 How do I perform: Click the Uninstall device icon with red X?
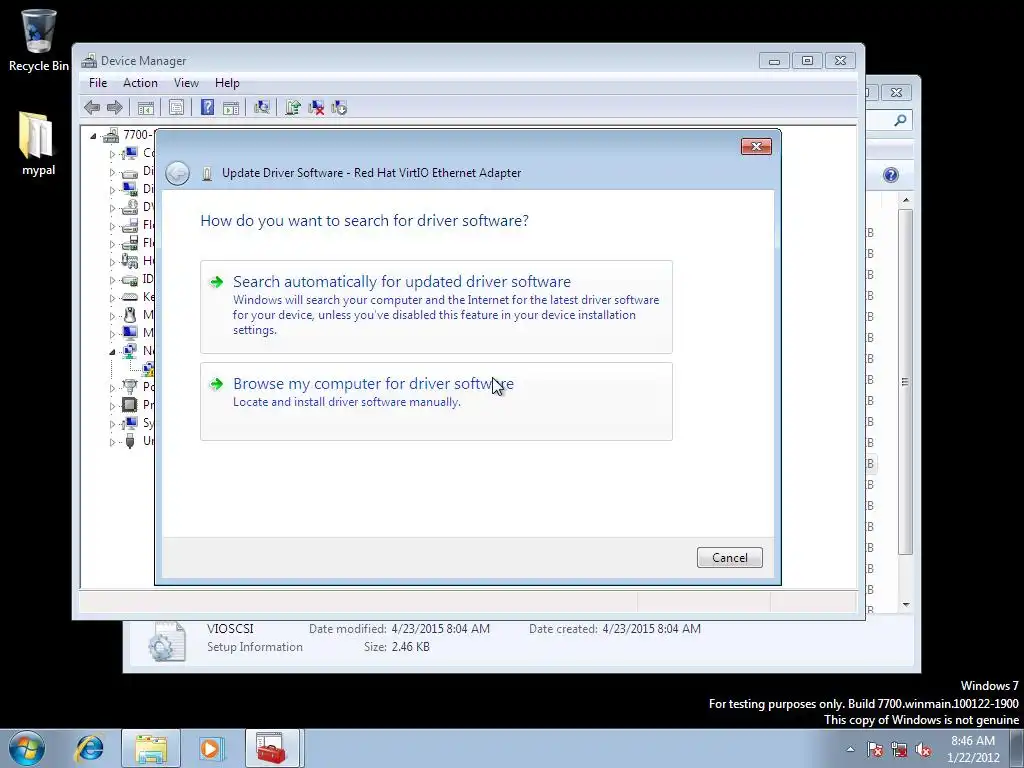pyautogui.click(x=316, y=108)
